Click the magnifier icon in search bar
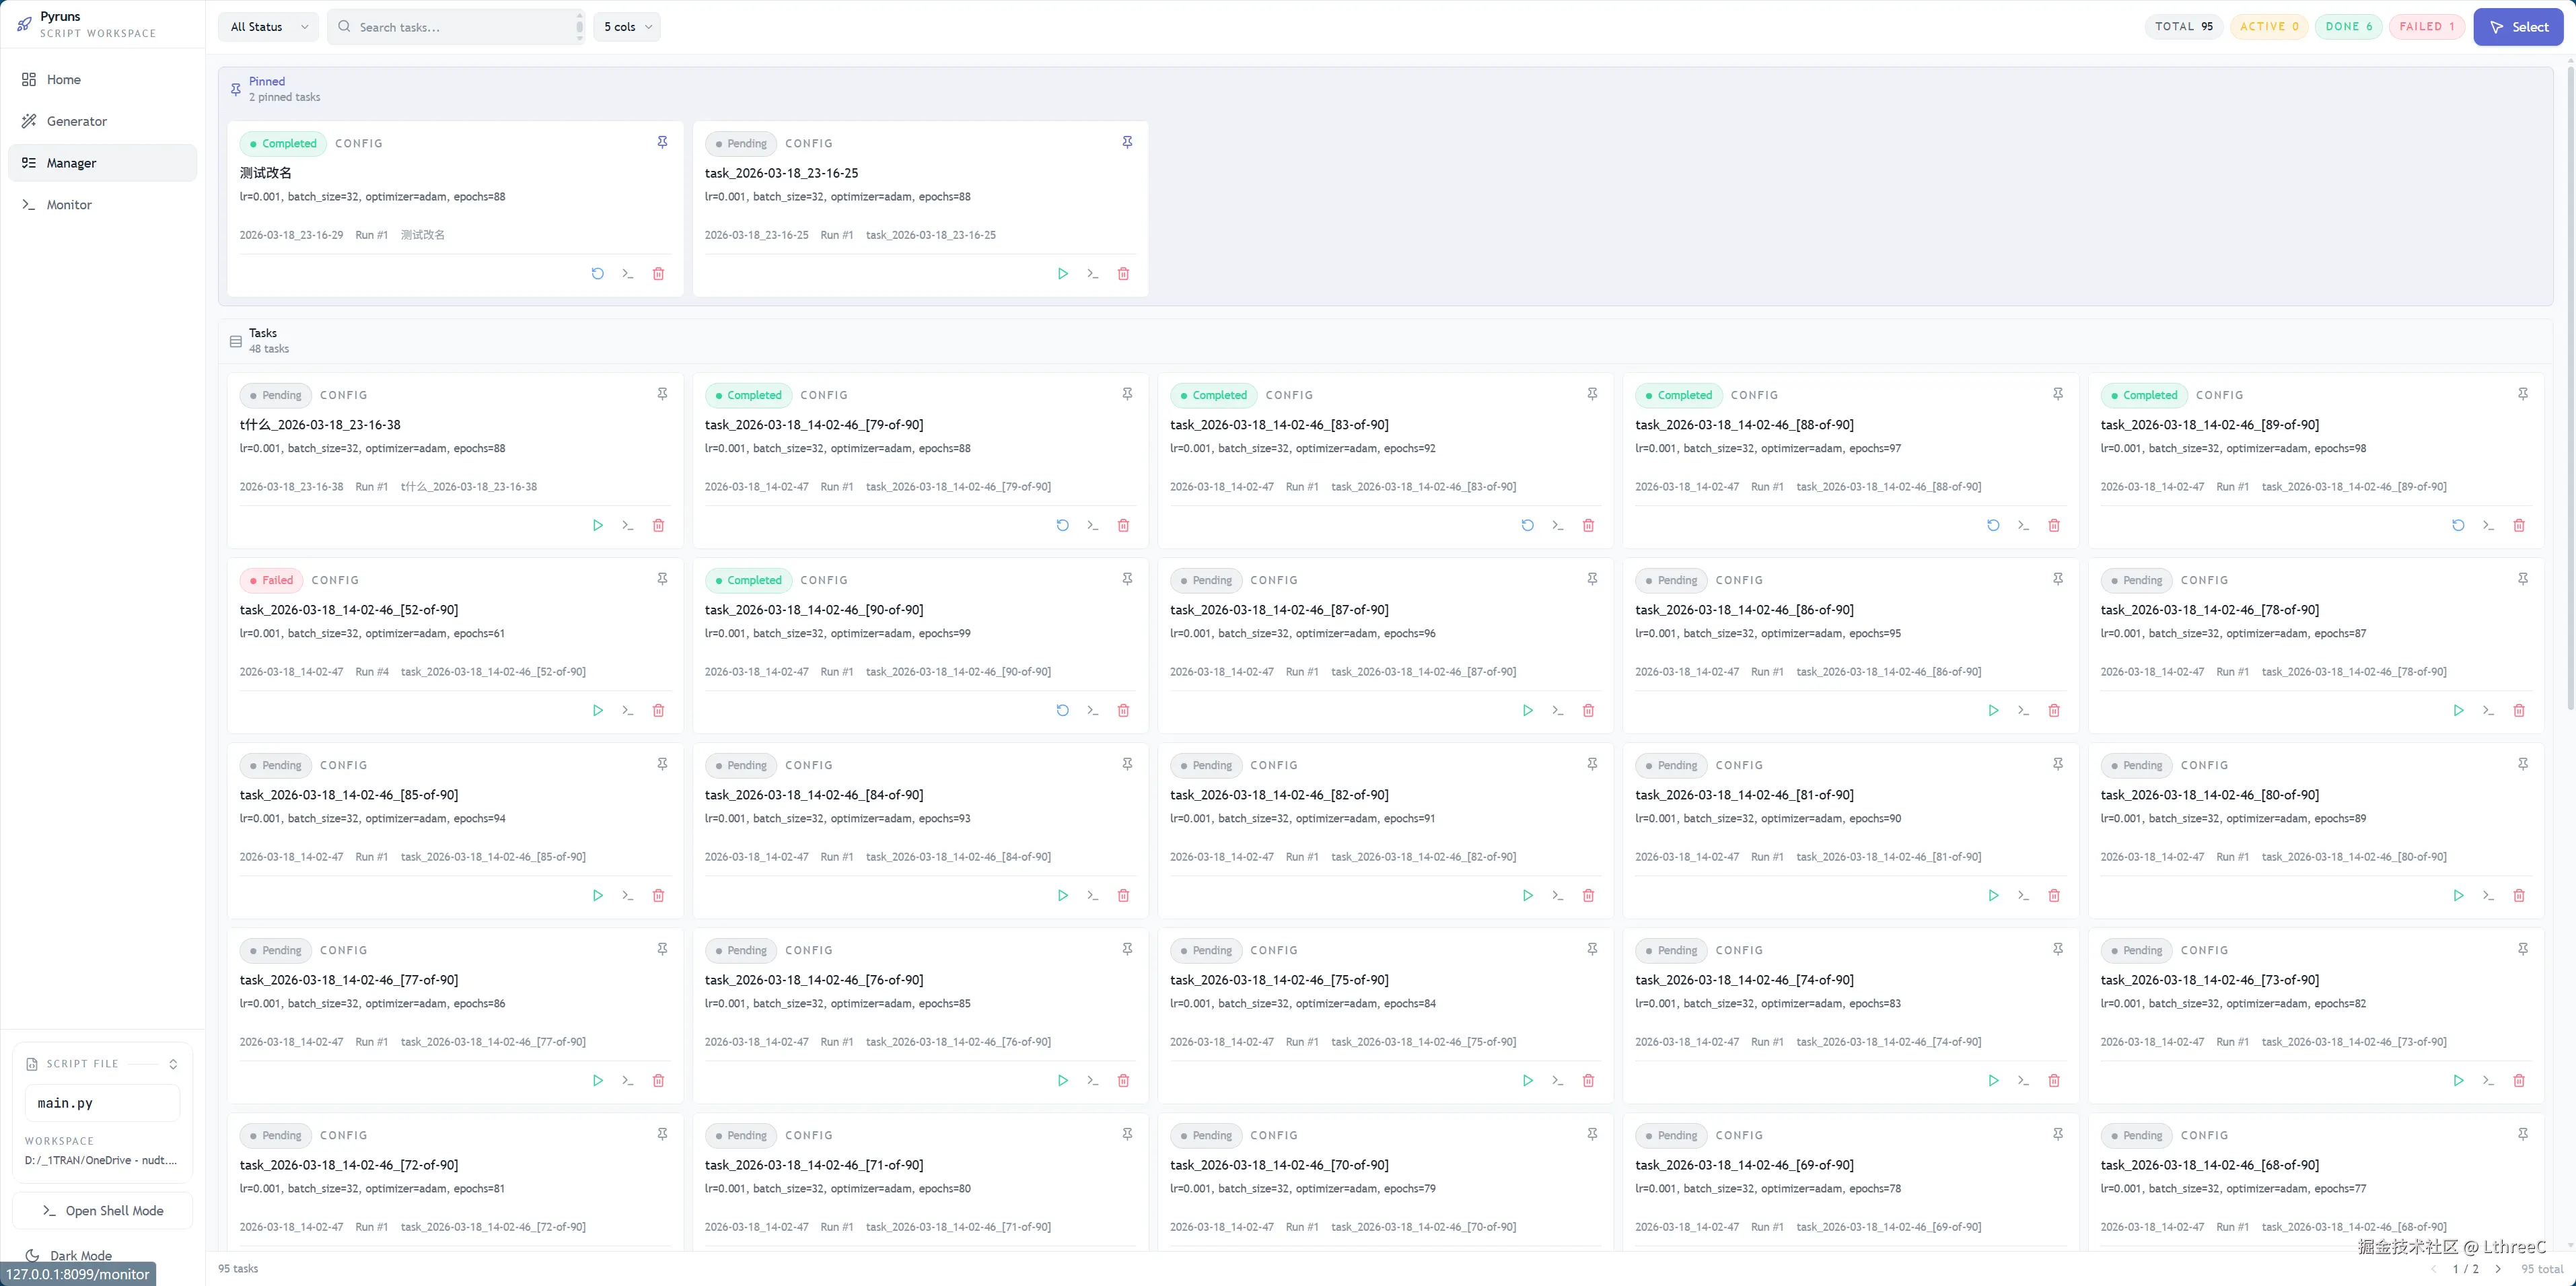The height and width of the screenshot is (1286, 2576). click(344, 27)
